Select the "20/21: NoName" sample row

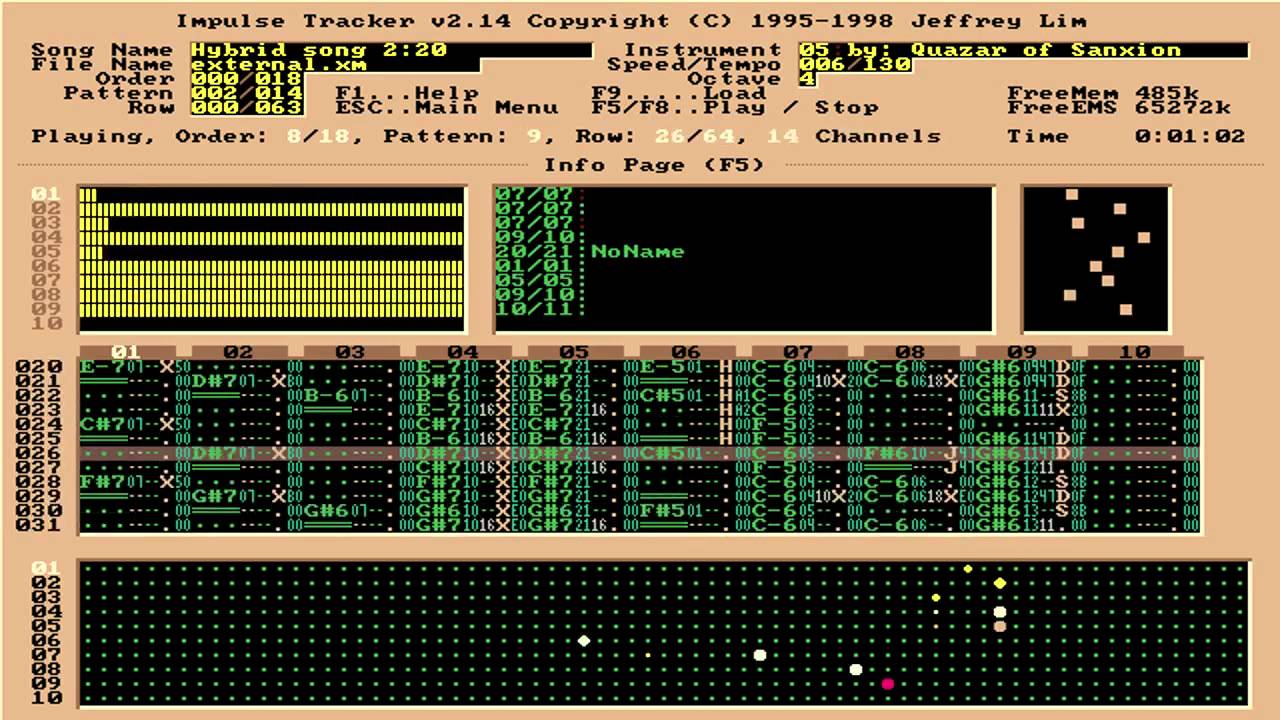pos(590,252)
